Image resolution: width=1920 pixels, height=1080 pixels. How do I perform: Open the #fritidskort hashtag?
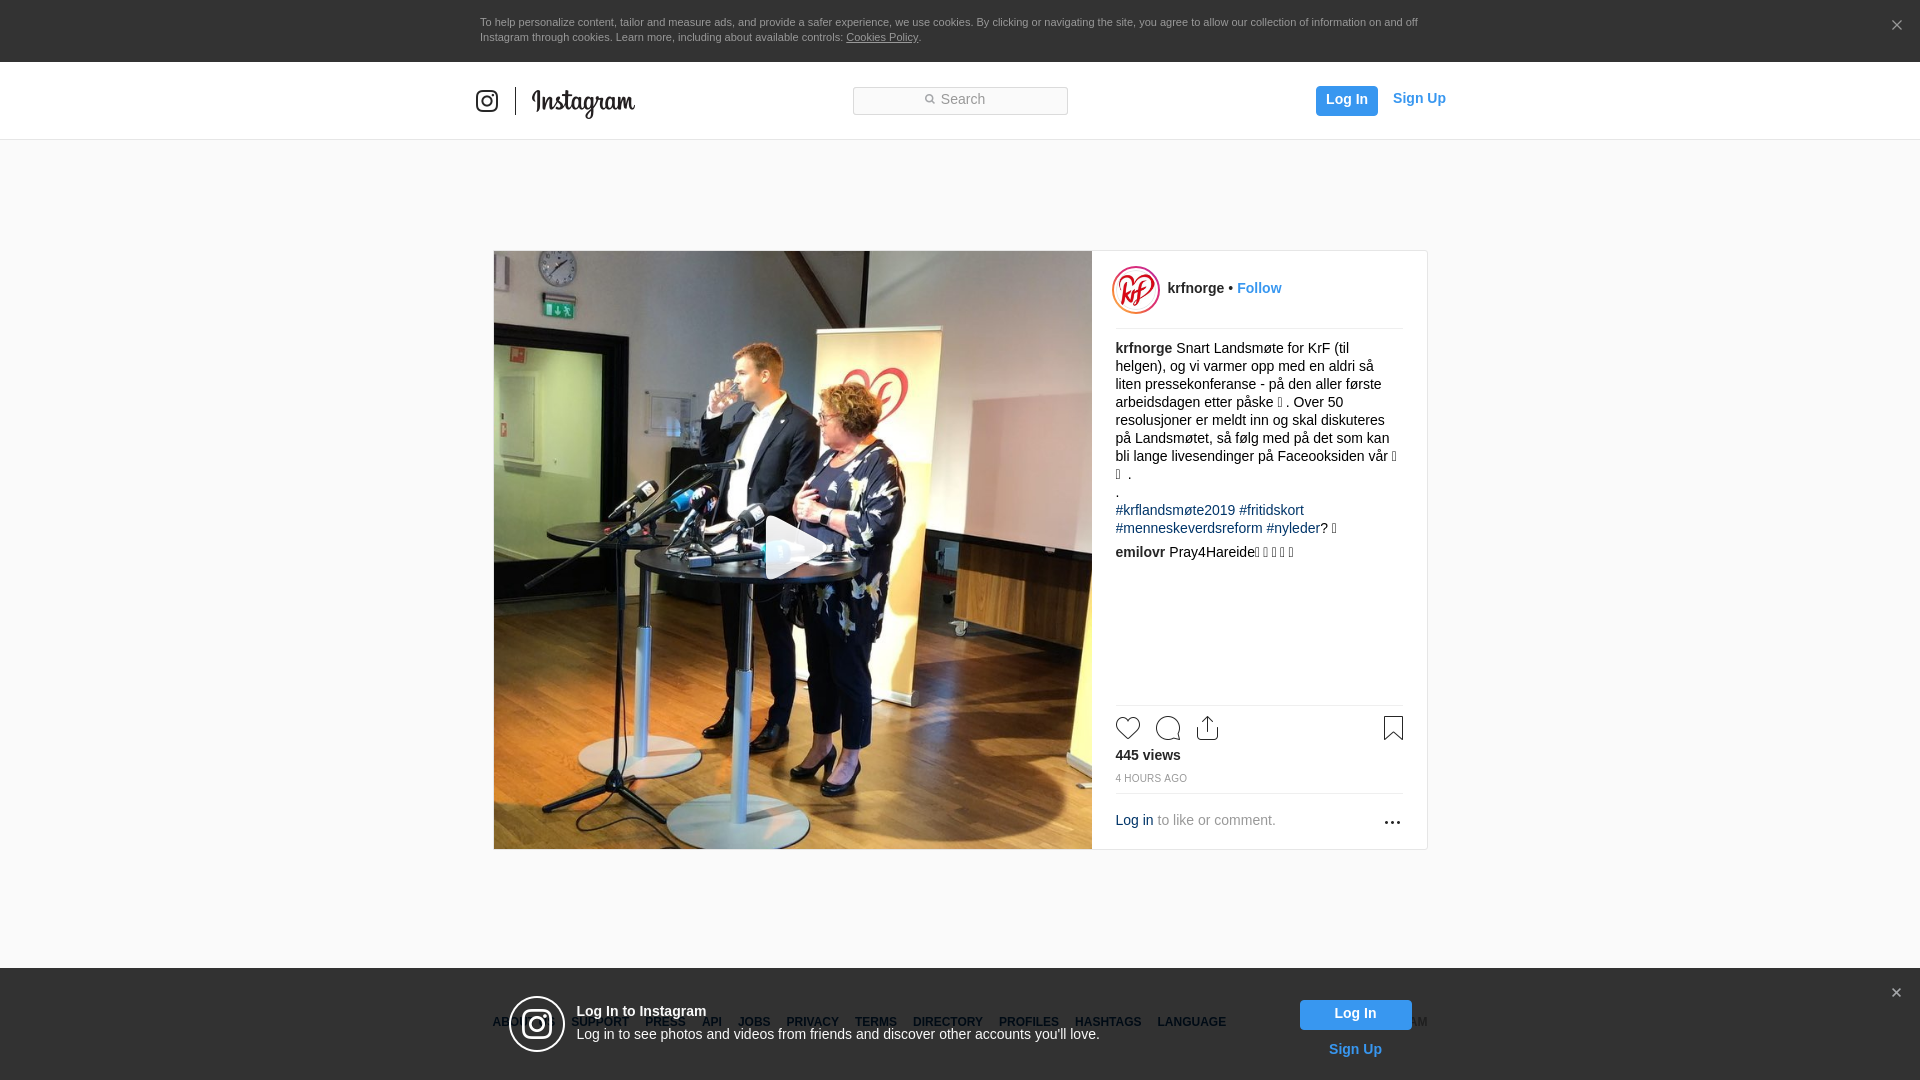tap(1271, 510)
